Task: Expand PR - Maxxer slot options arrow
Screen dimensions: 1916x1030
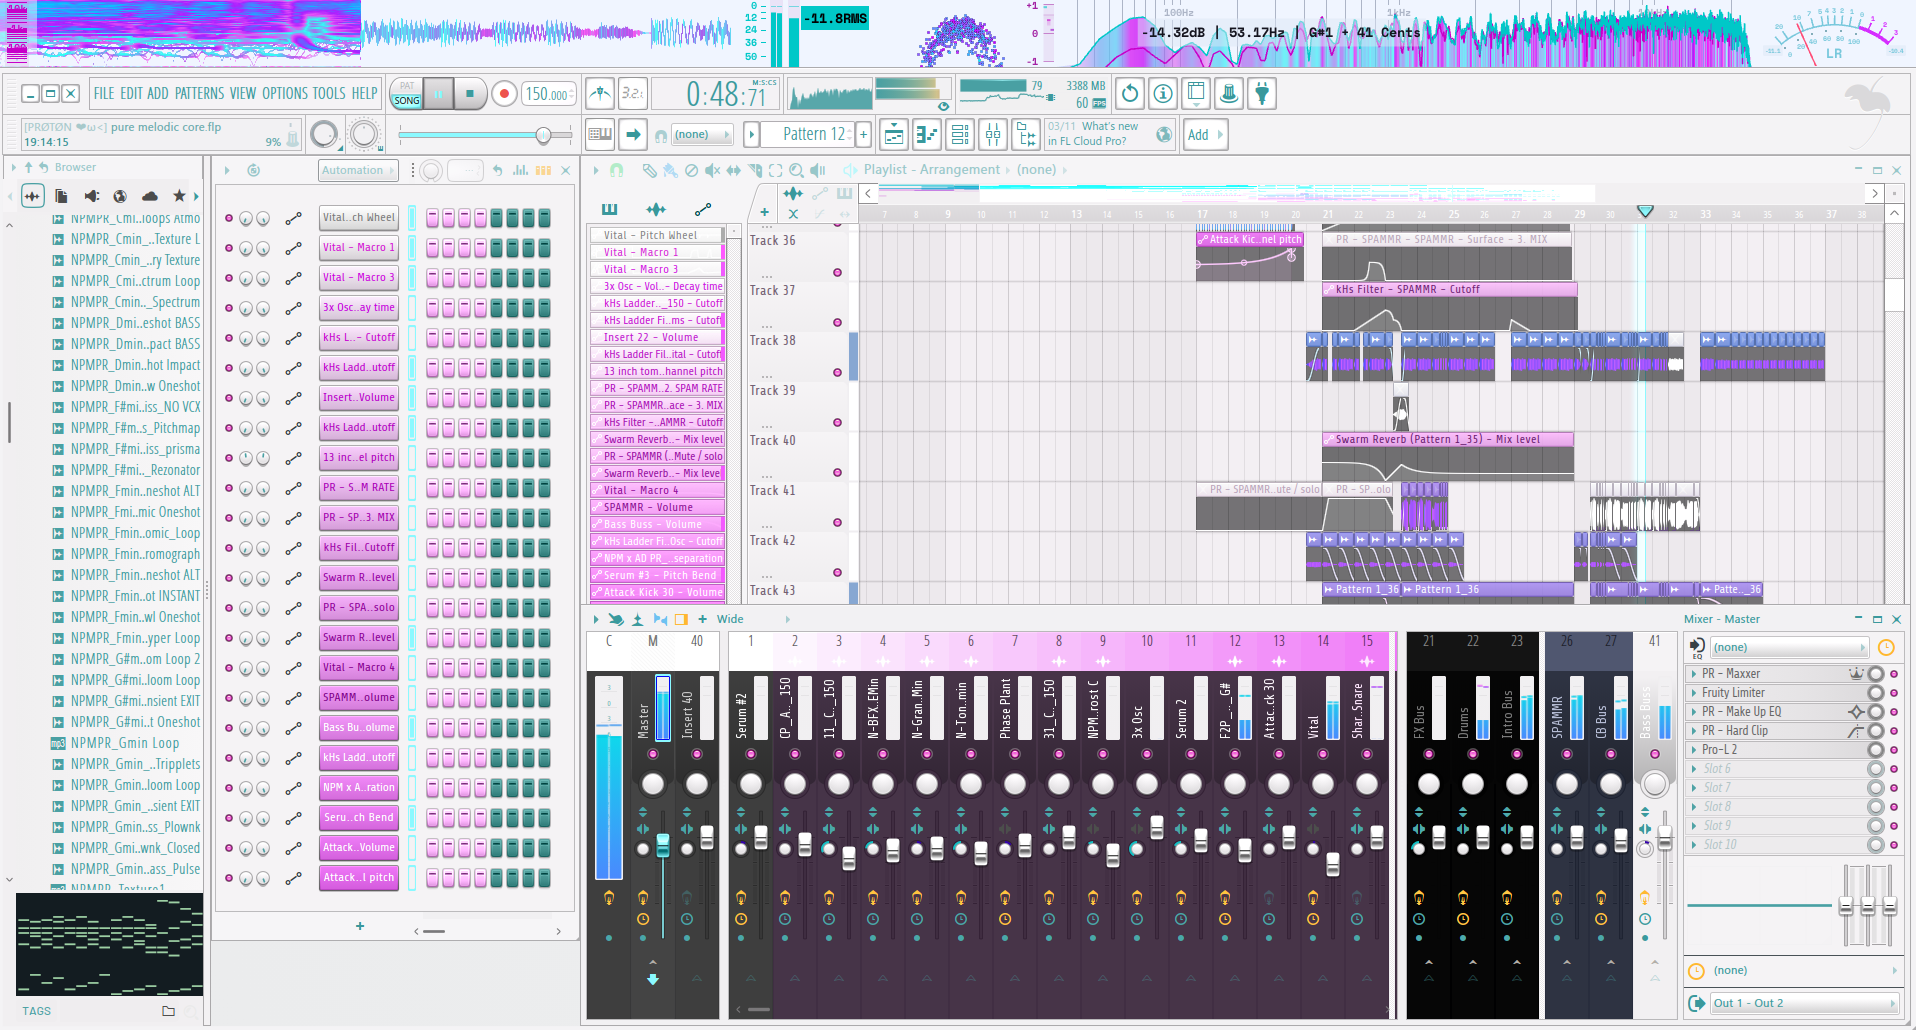Action: [x=1693, y=674]
